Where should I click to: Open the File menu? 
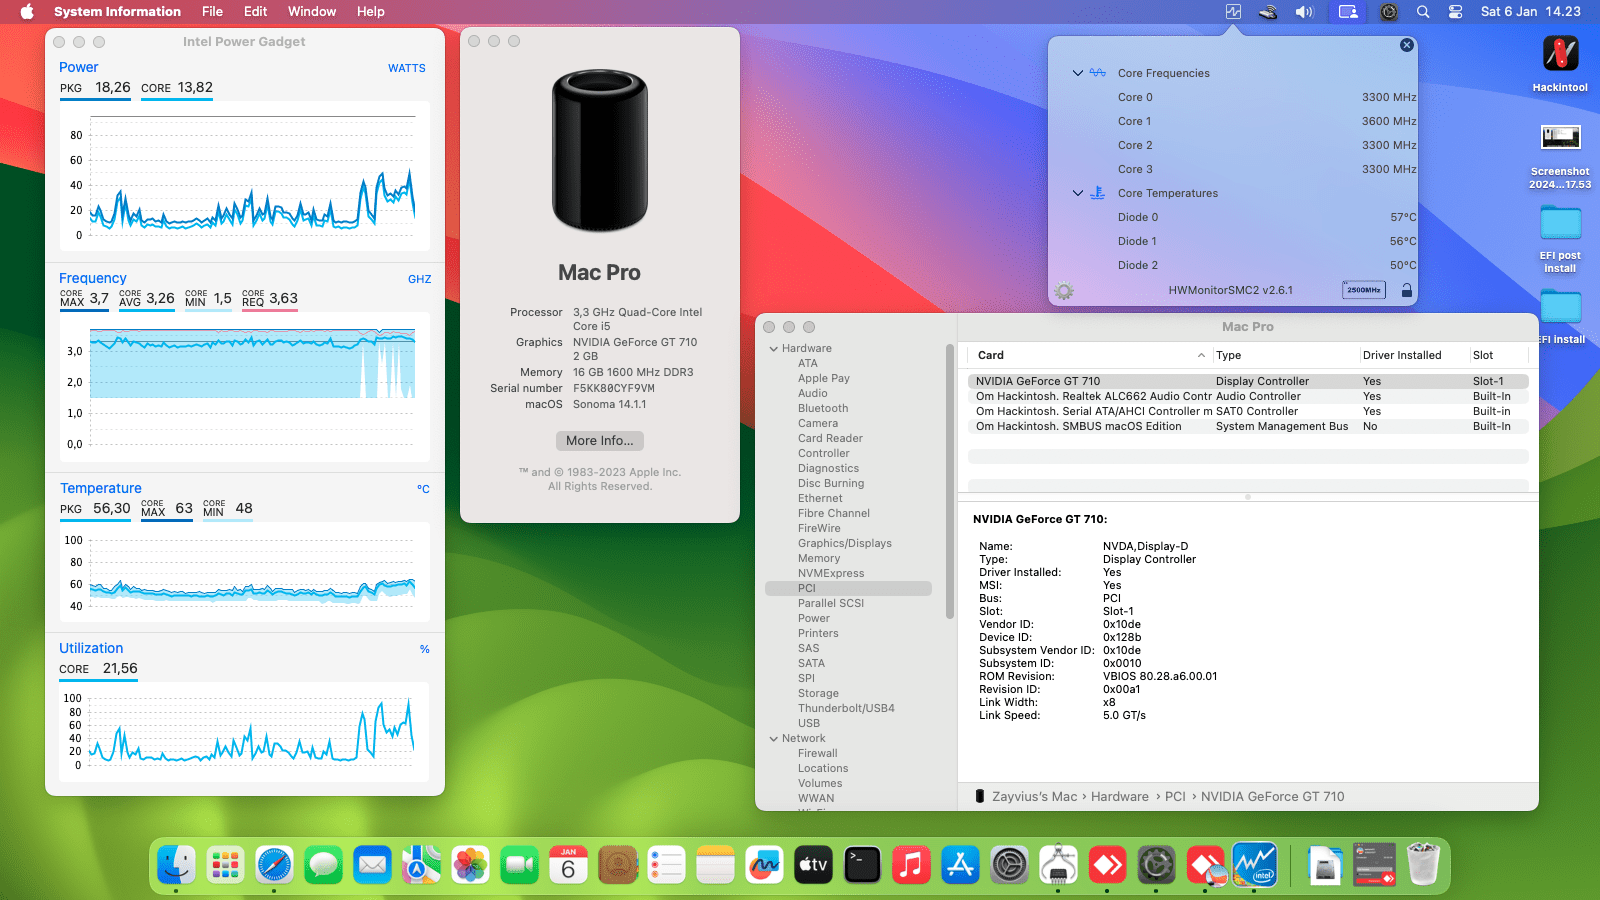point(212,12)
